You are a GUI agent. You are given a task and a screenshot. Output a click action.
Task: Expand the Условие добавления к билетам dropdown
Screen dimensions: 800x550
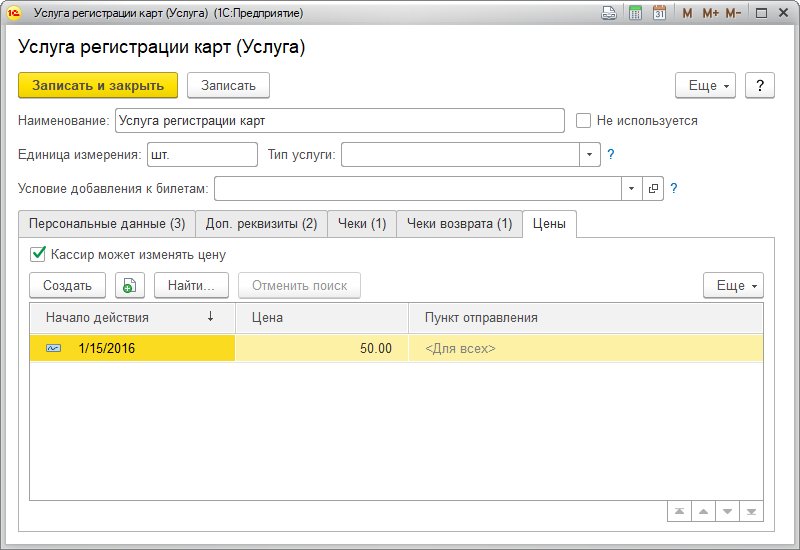click(x=631, y=188)
